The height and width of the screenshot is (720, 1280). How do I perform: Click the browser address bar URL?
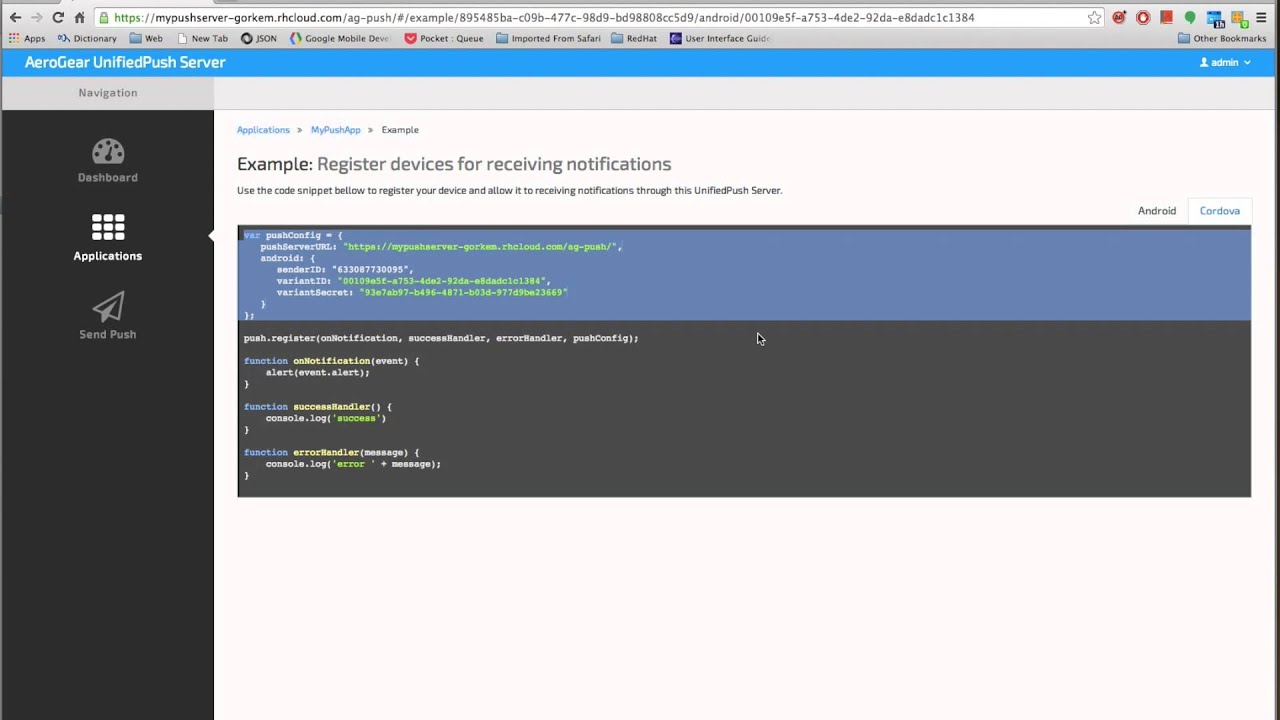(544, 17)
